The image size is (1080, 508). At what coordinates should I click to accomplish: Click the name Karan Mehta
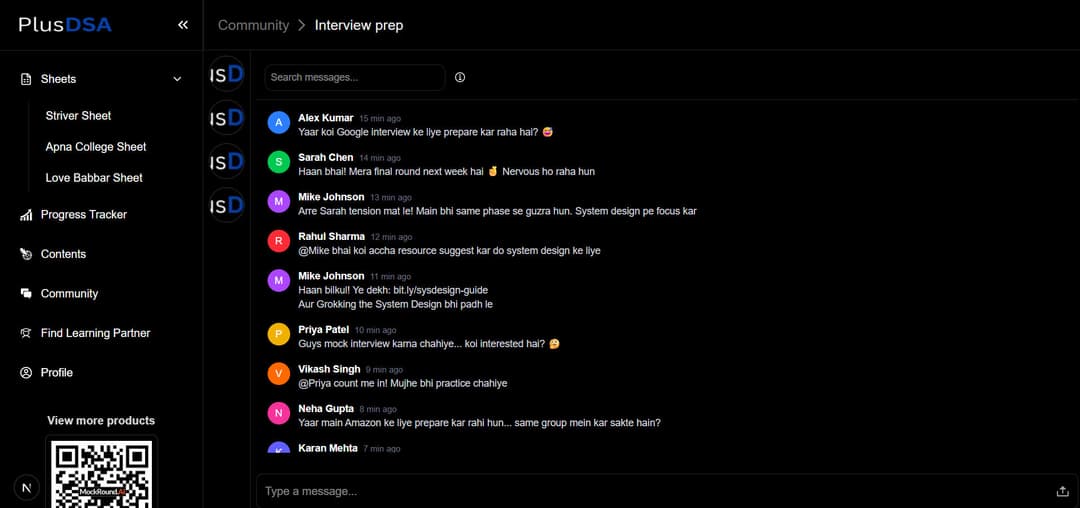tap(328, 448)
